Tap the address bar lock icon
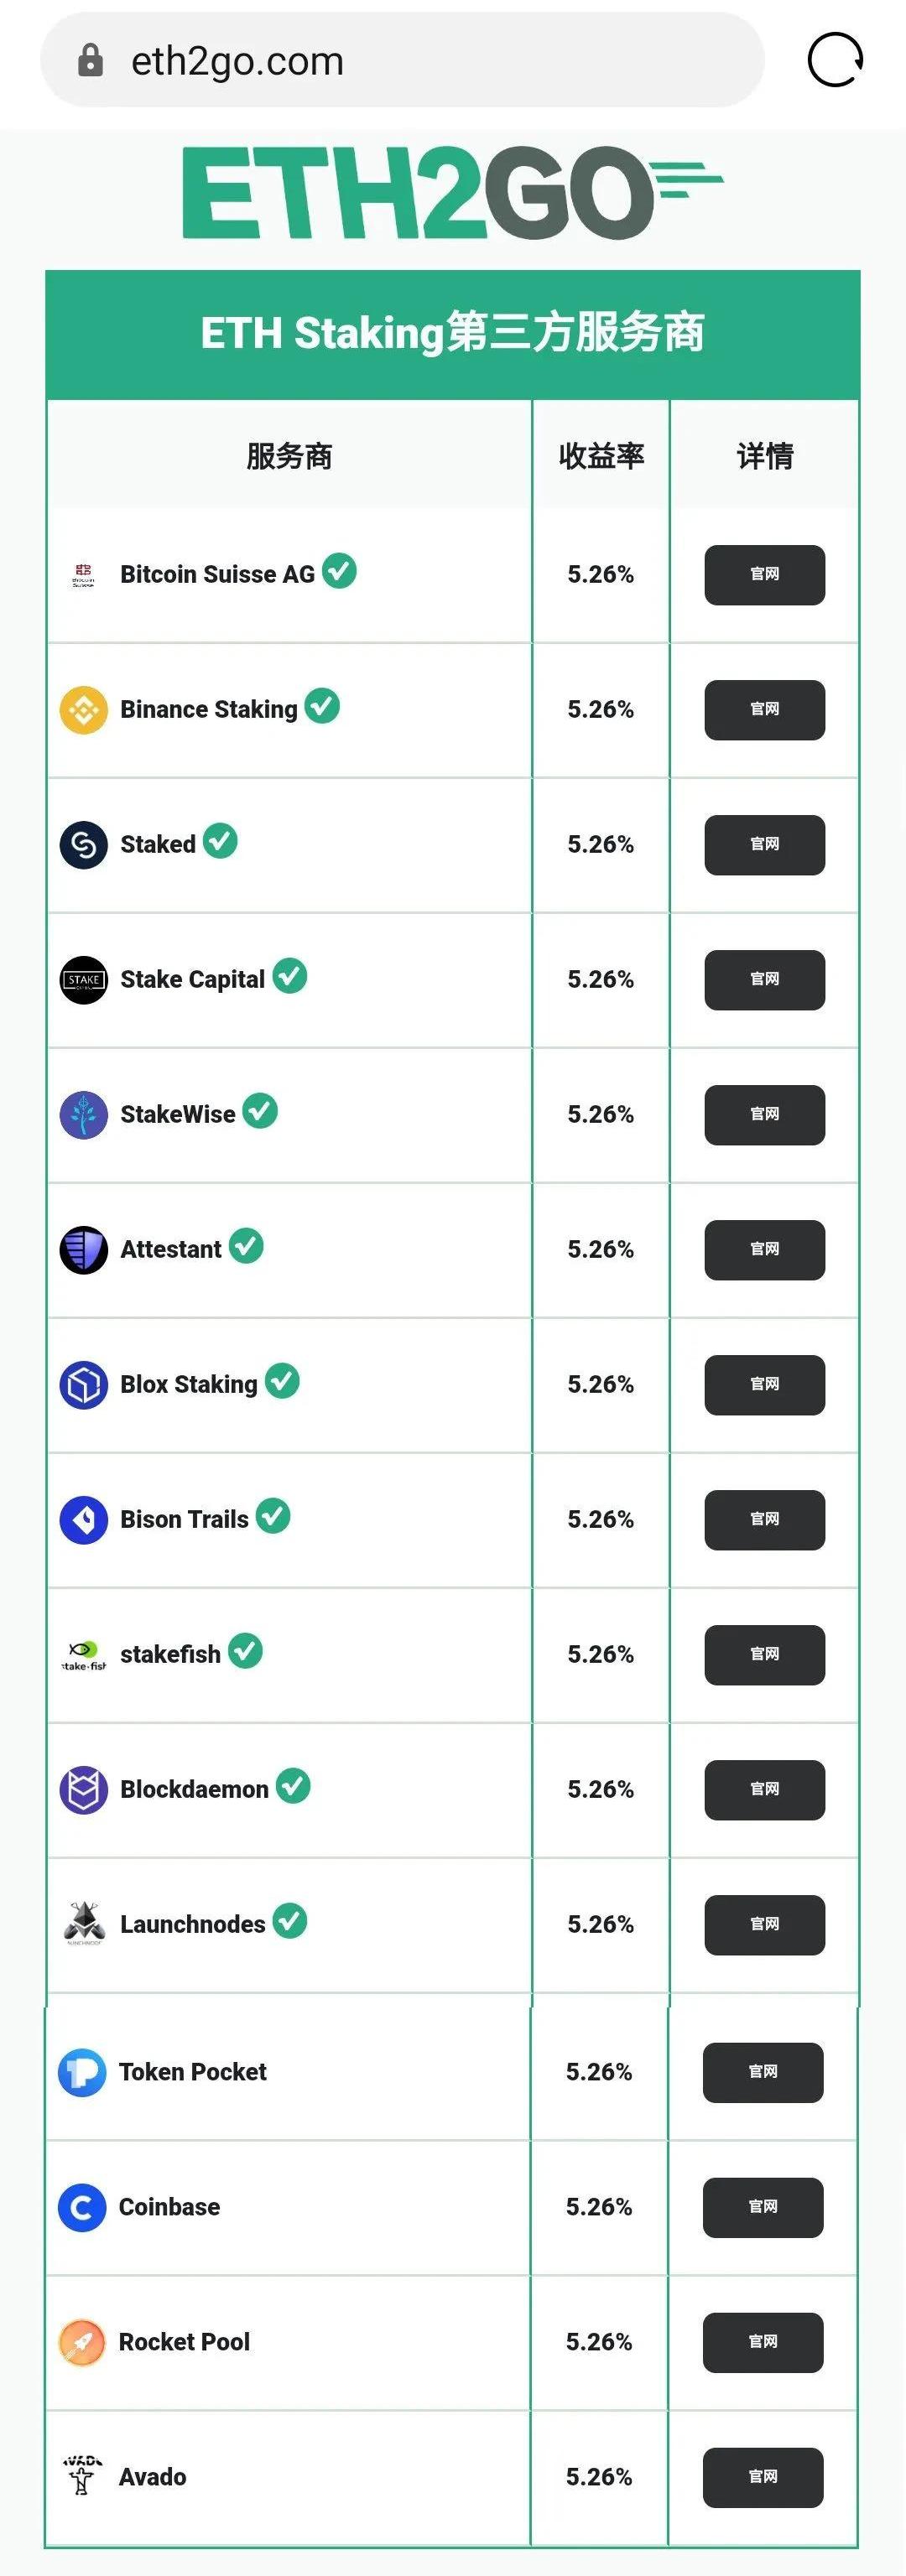This screenshot has width=906, height=2576. pos(90,61)
